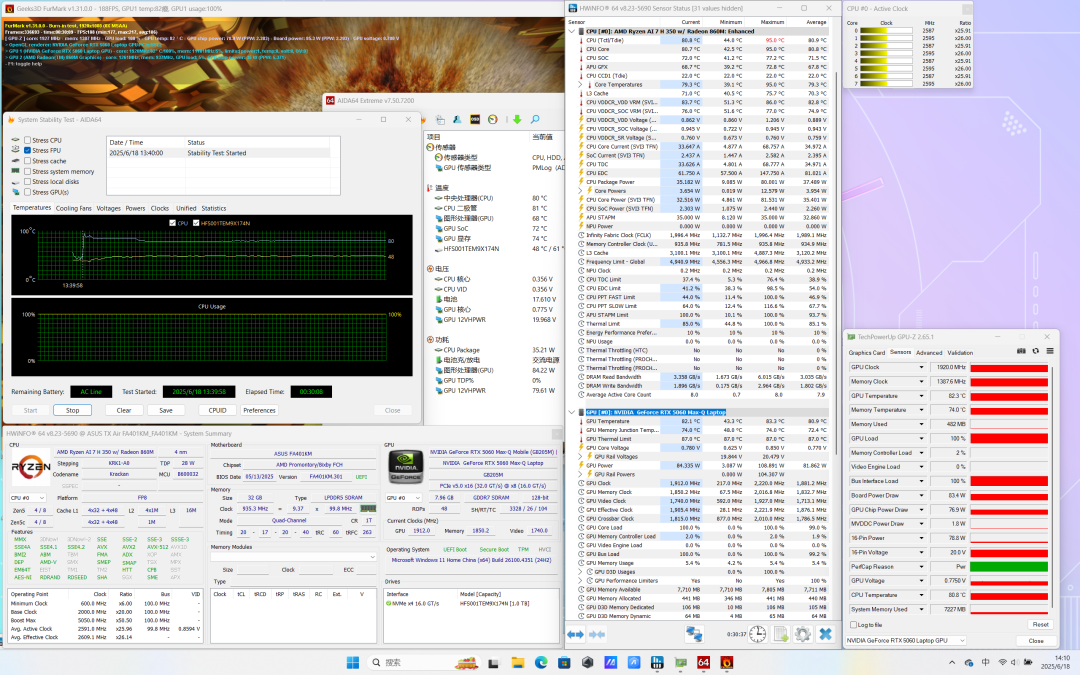Click AIDA64 taskbar icon
The width and height of the screenshot is (1080, 675).
tap(703, 663)
